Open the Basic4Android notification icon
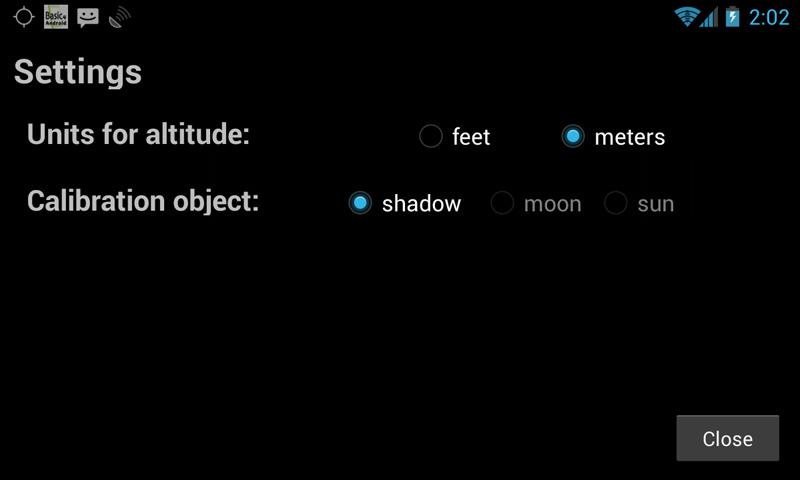The image size is (800, 480). [56, 17]
